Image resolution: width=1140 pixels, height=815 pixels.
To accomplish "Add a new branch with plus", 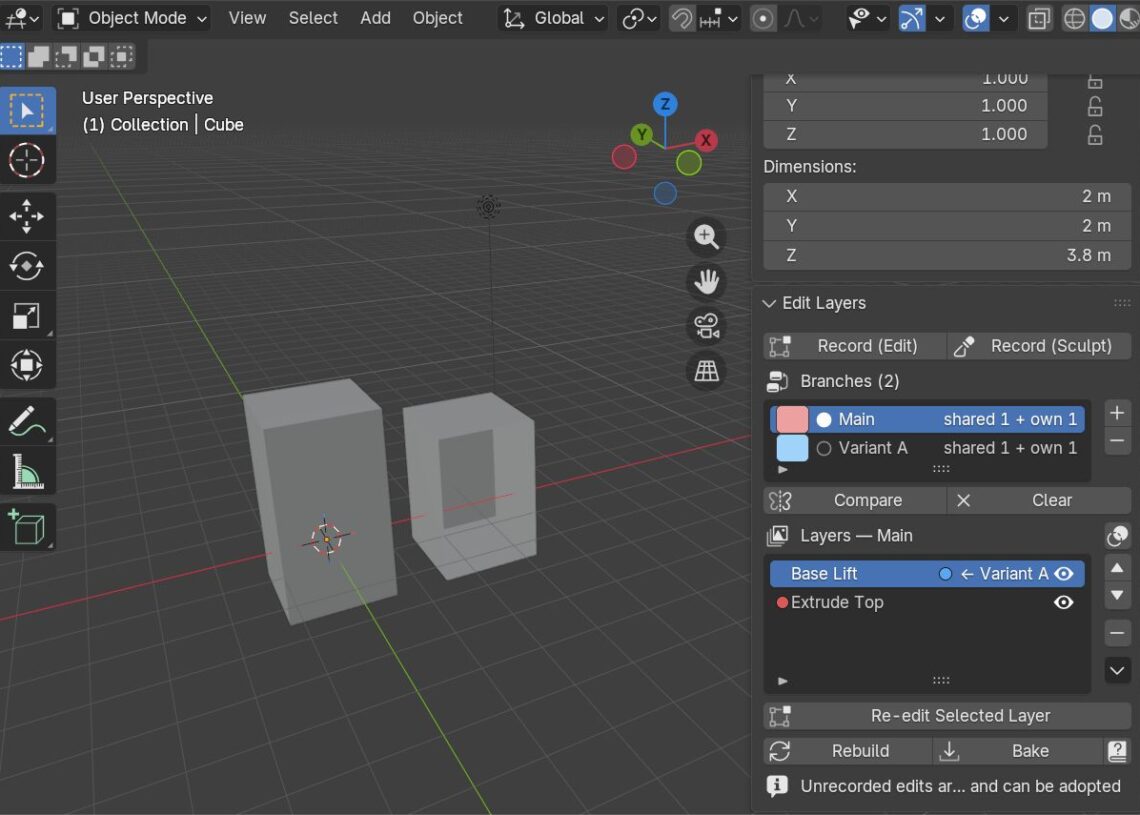I will coord(1117,413).
